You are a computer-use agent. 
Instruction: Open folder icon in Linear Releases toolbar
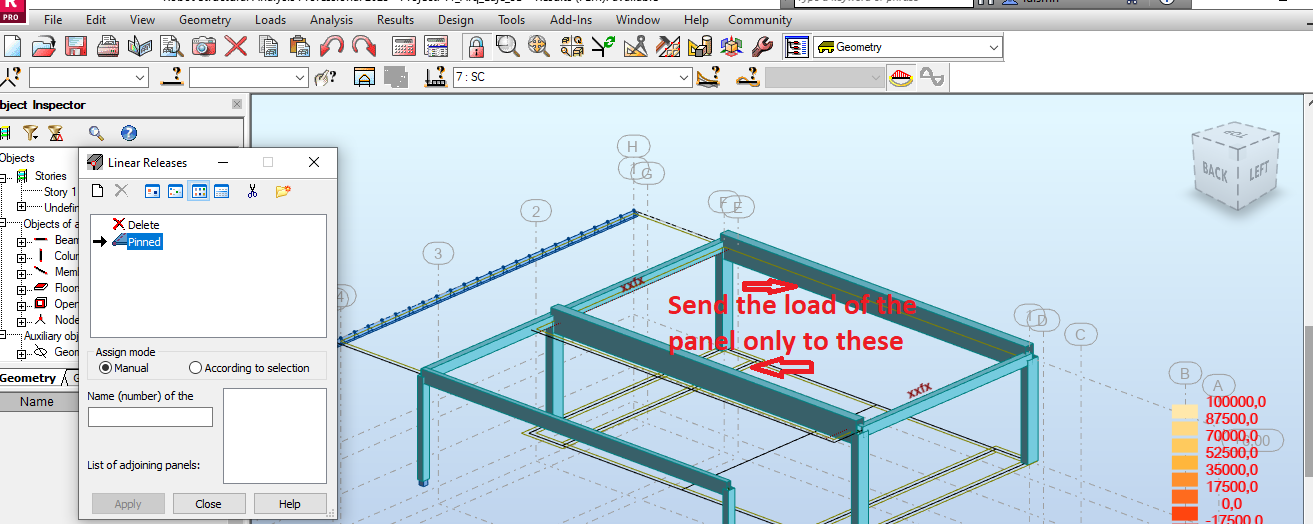283,191
